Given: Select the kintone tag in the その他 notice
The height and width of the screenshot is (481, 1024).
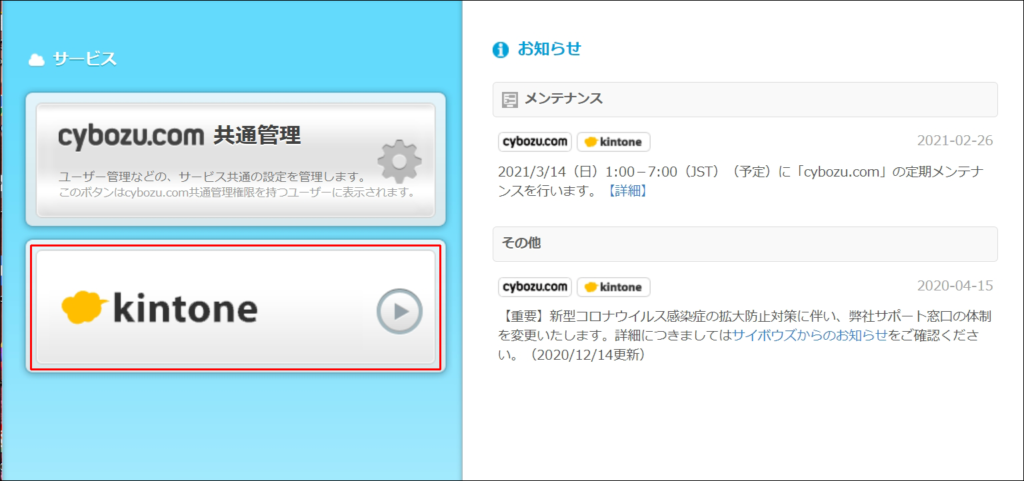Looking at the screenshot, I should click(x=613, y=287).
